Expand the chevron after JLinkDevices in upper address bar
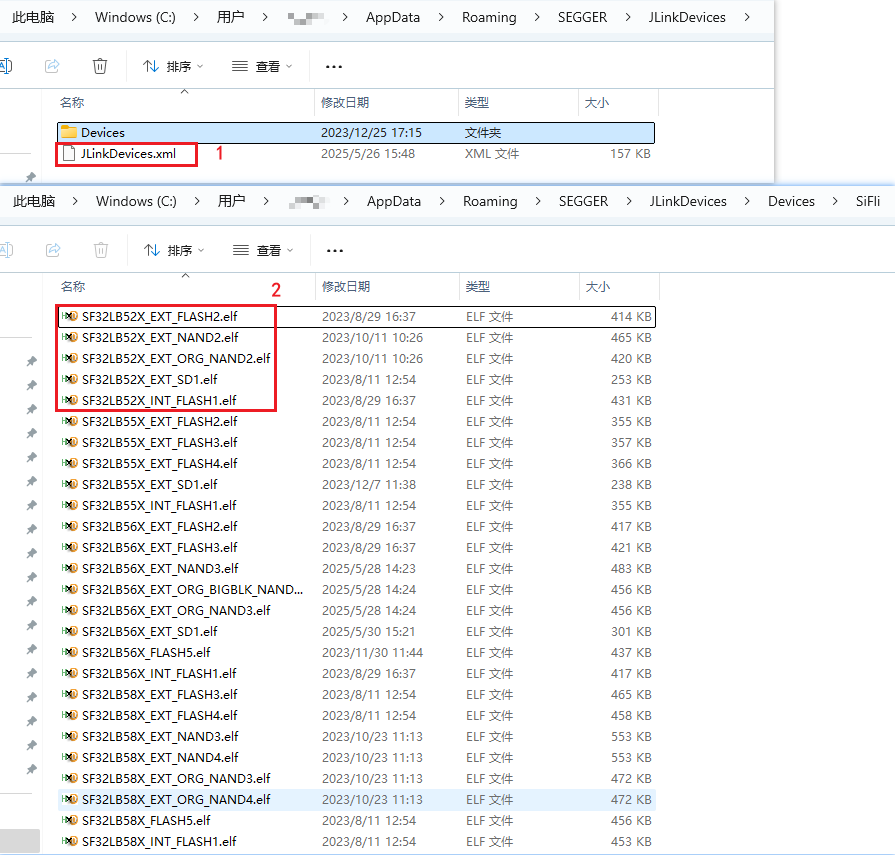This screenshot has height=855, width=895. click(747, 17)
